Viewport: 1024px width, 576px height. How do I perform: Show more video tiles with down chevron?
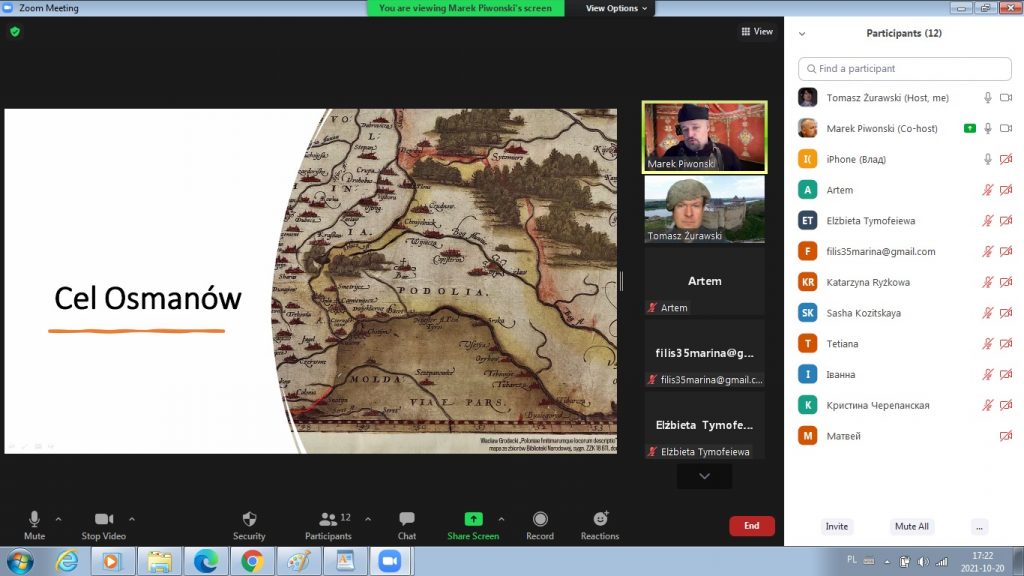point(704,477)
